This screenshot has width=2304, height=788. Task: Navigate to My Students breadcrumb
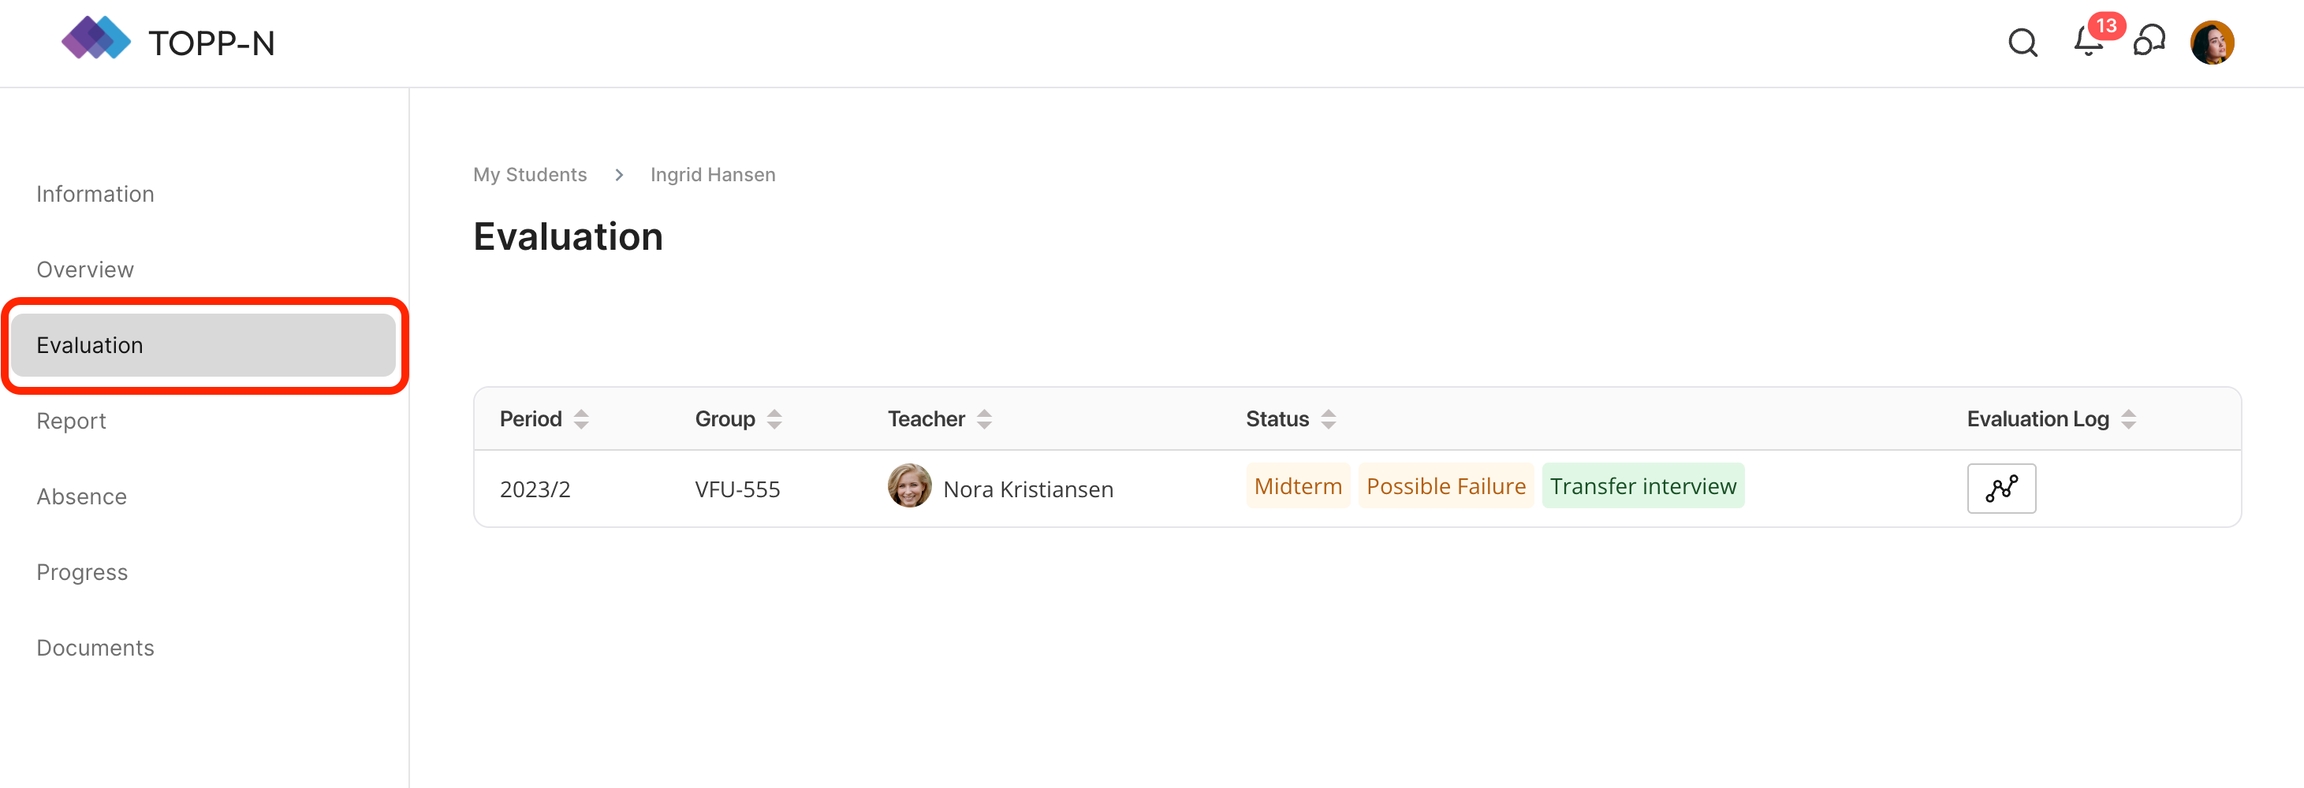tap(529, 175)
